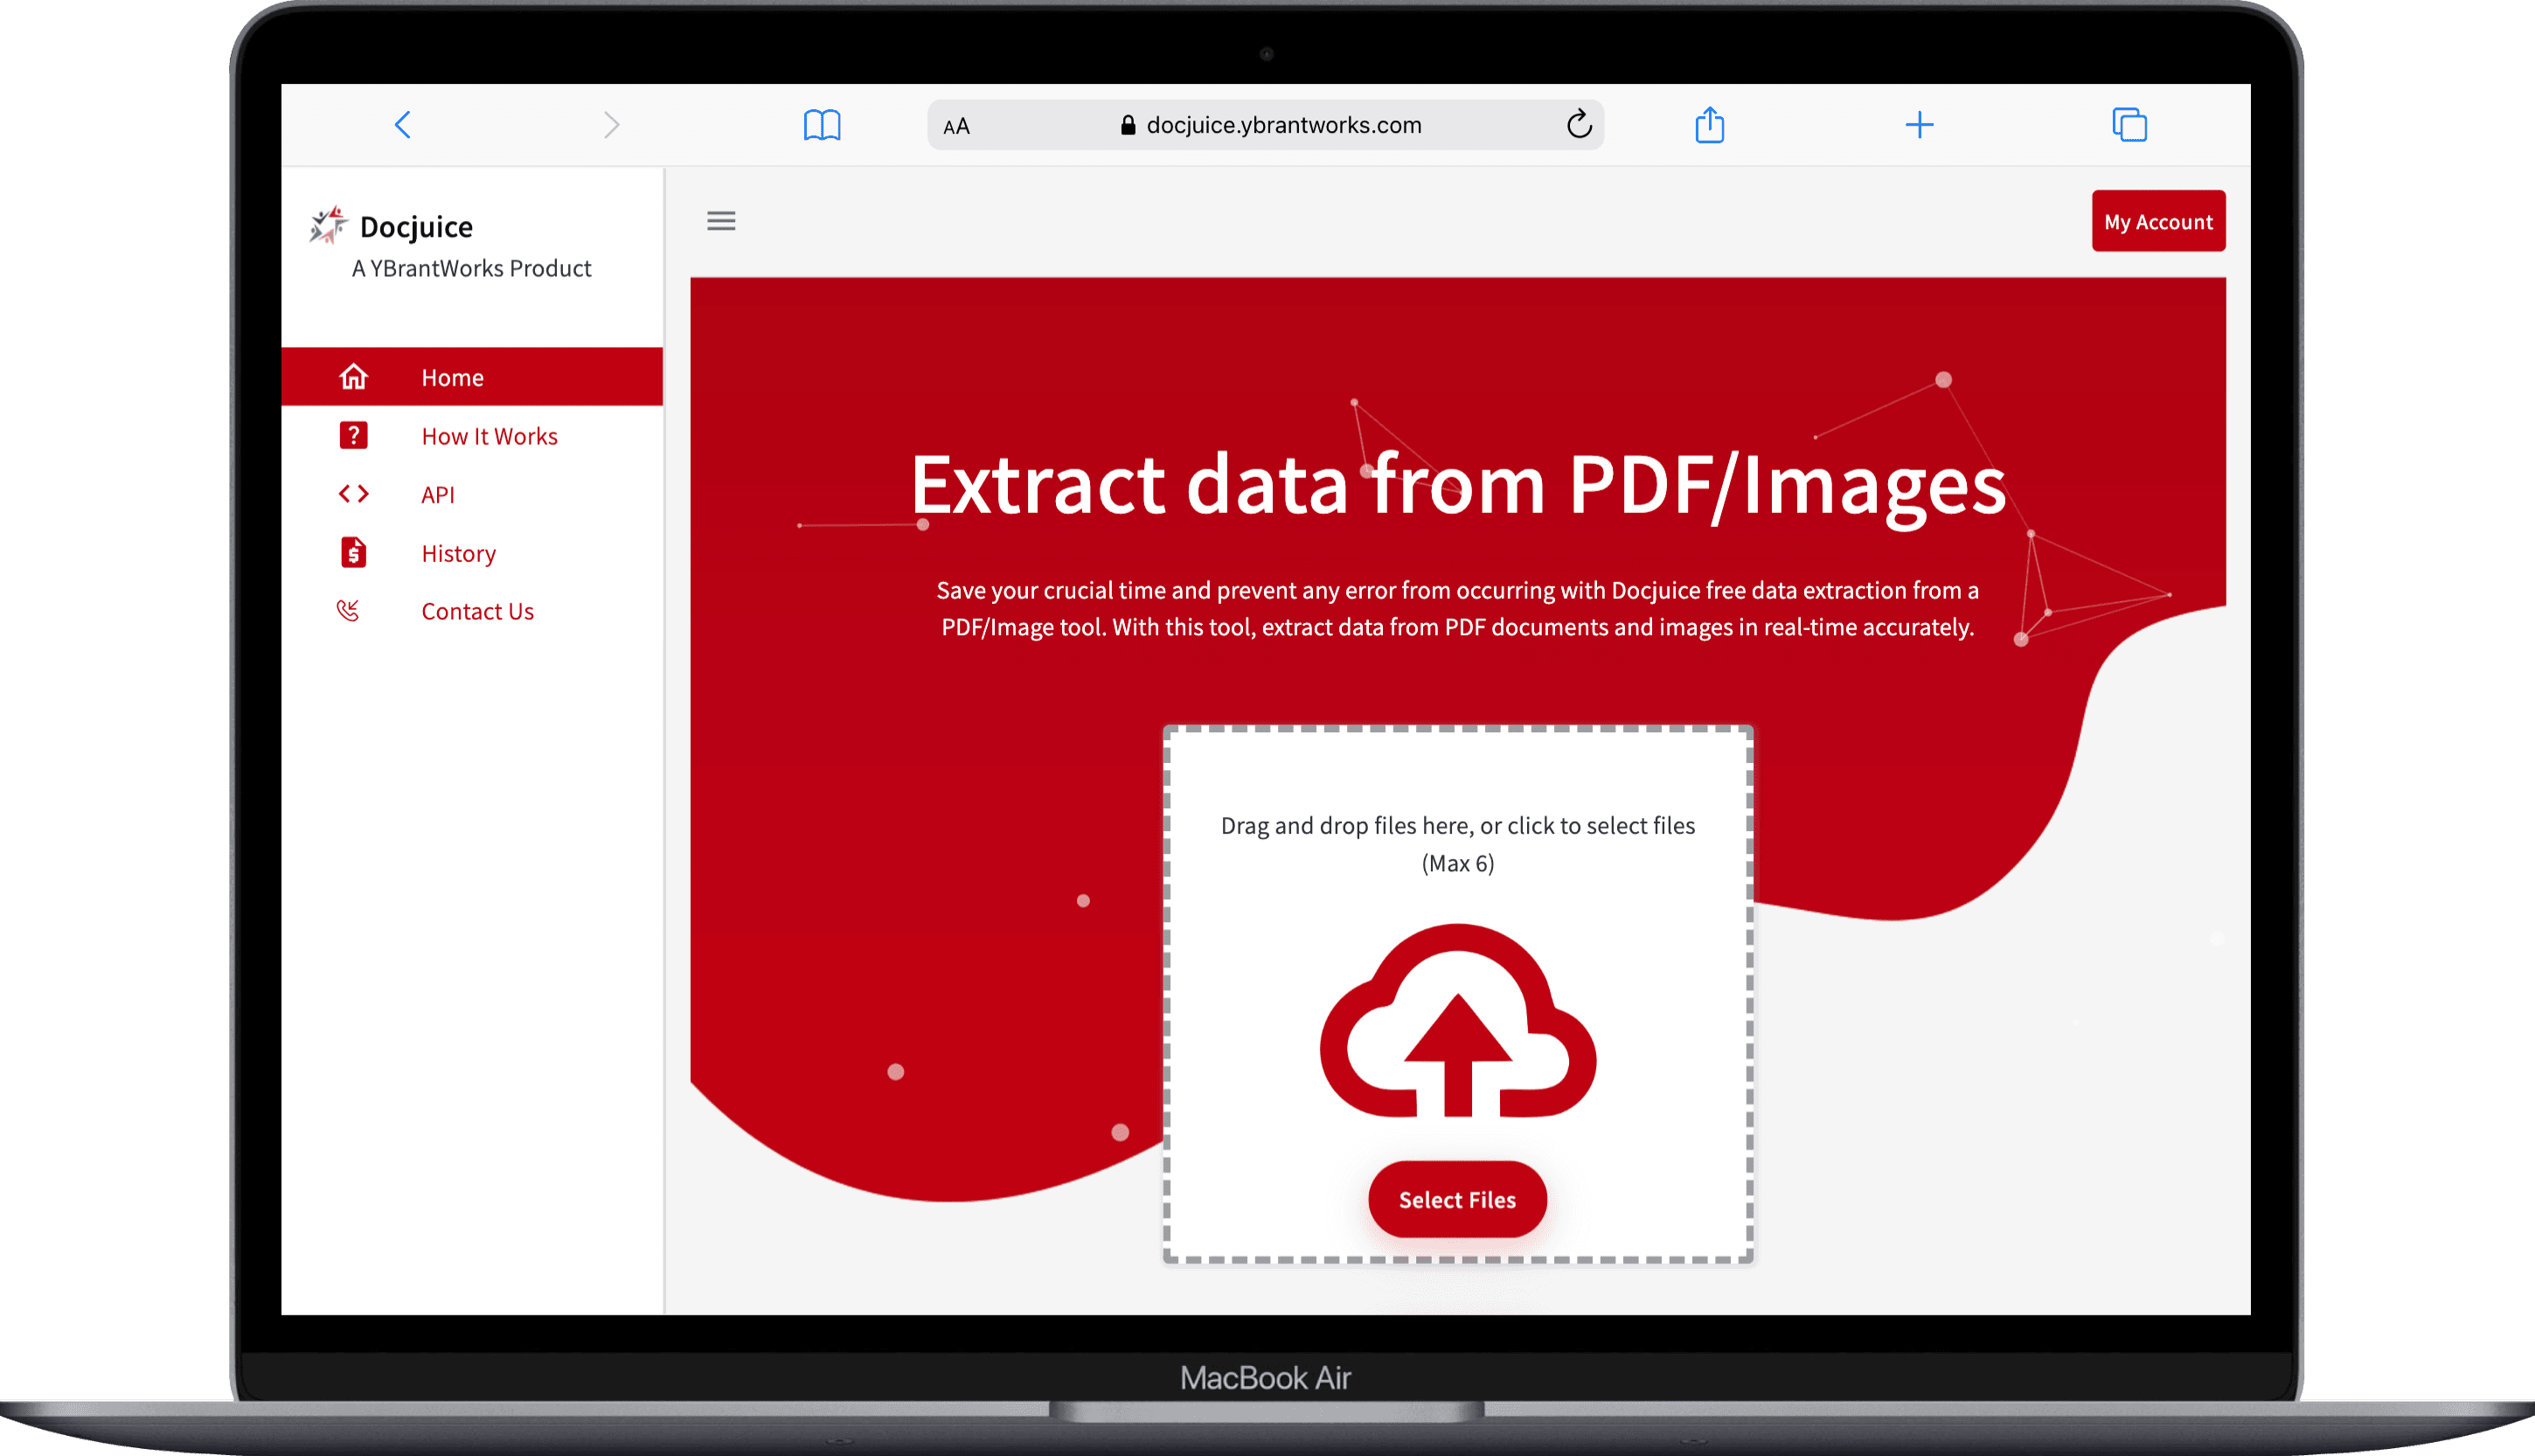The width and height of the screenshot is (2535, 1456).
Task: Click 'A YBrantWorks Product' tagline
Action: pos(471,268)
